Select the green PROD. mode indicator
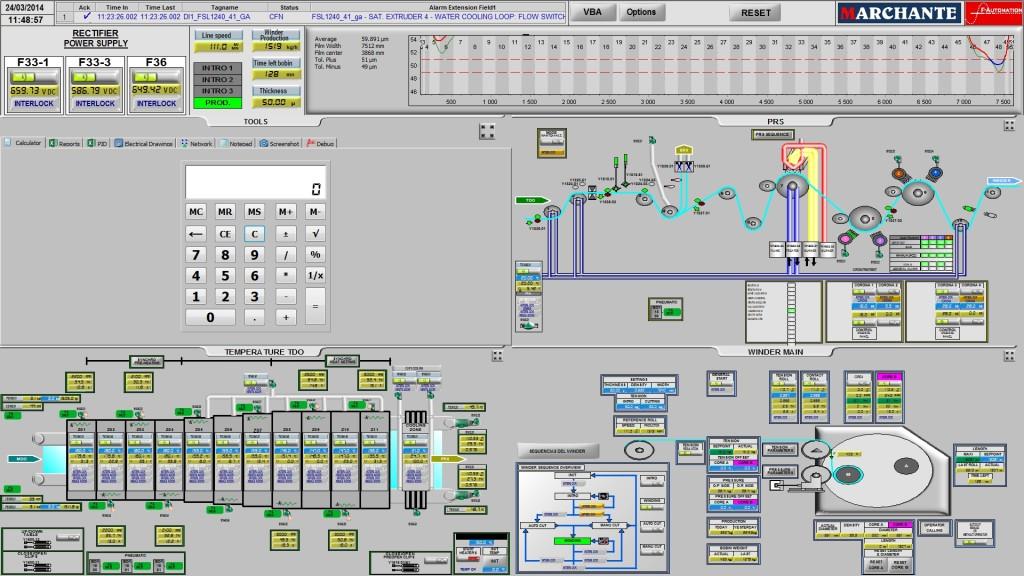Screen dimensions: 1024x576 point(217,102)
